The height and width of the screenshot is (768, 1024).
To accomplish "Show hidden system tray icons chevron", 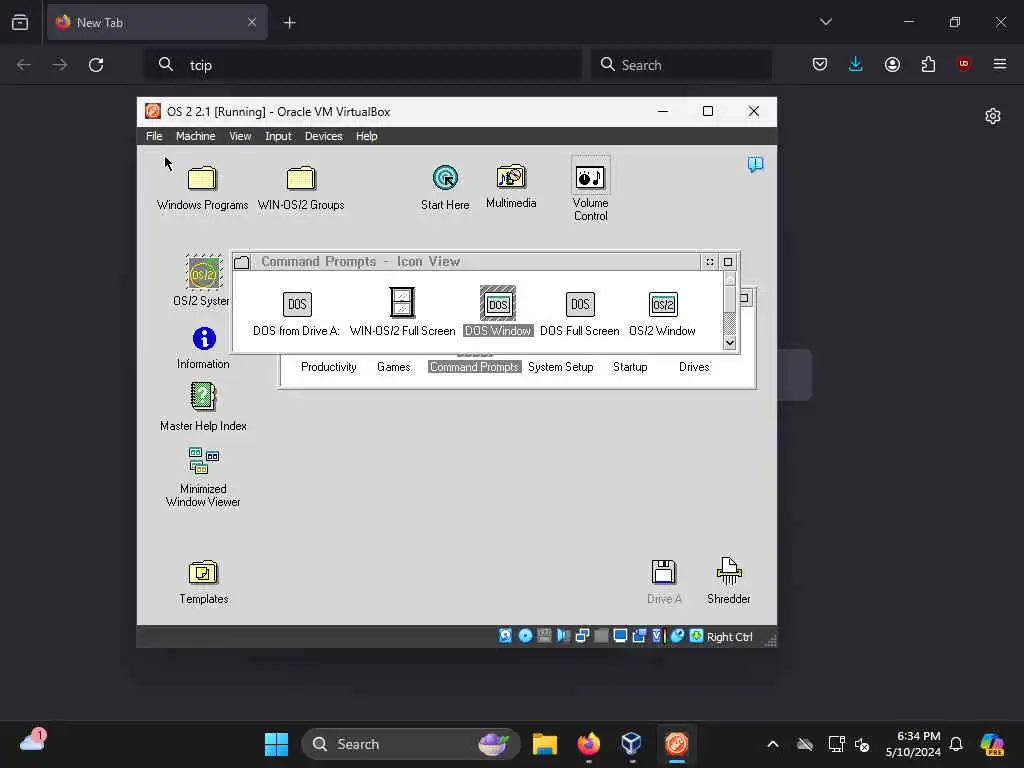I will pyautogui.click(x=773, y=744).
